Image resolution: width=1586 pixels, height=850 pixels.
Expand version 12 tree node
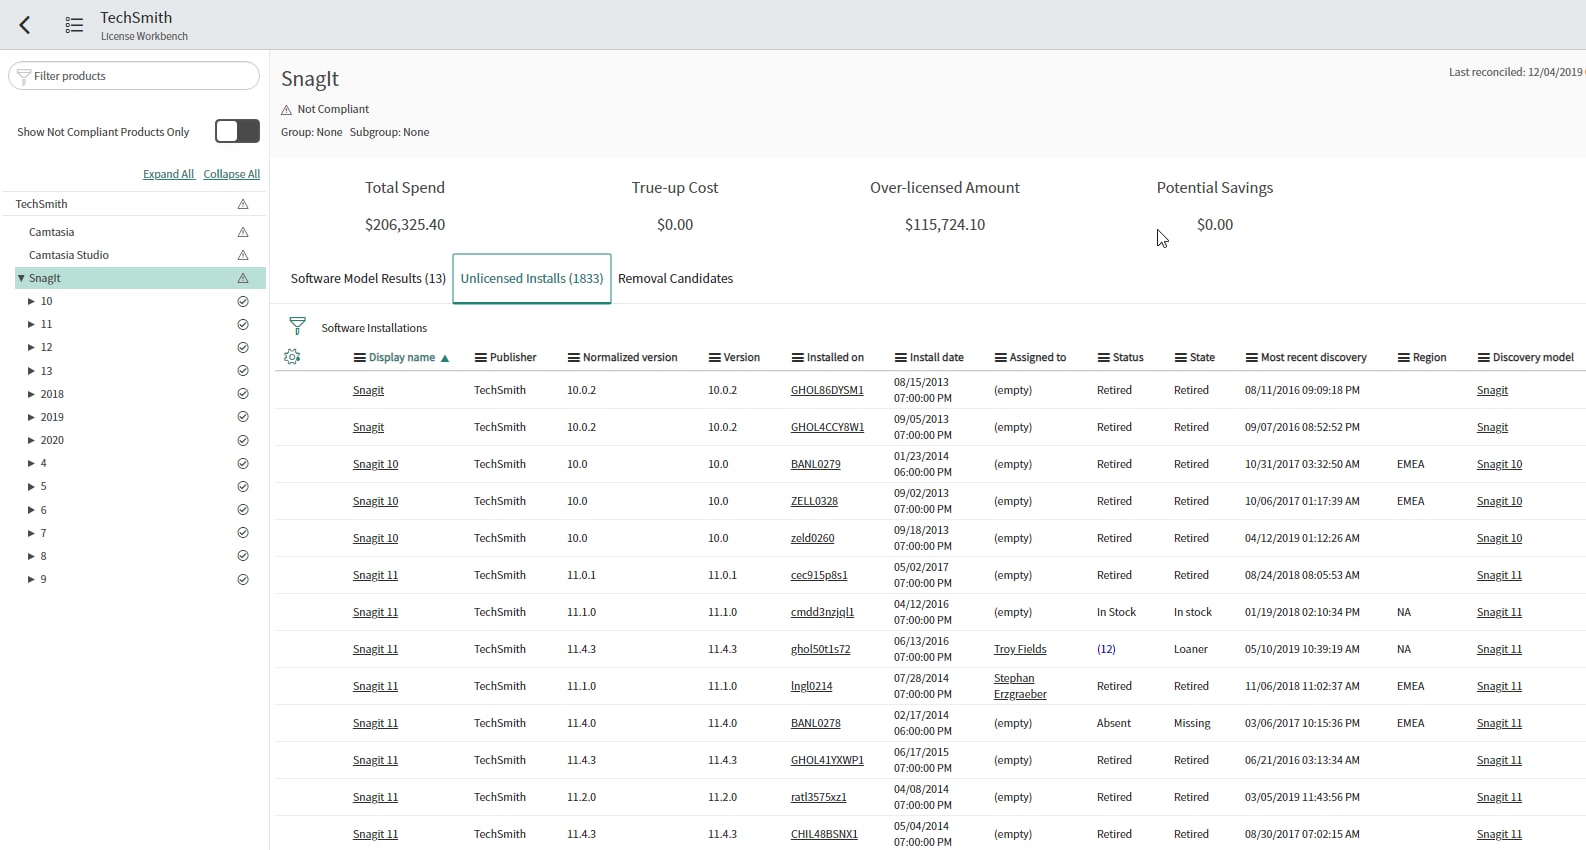point(31,347)
